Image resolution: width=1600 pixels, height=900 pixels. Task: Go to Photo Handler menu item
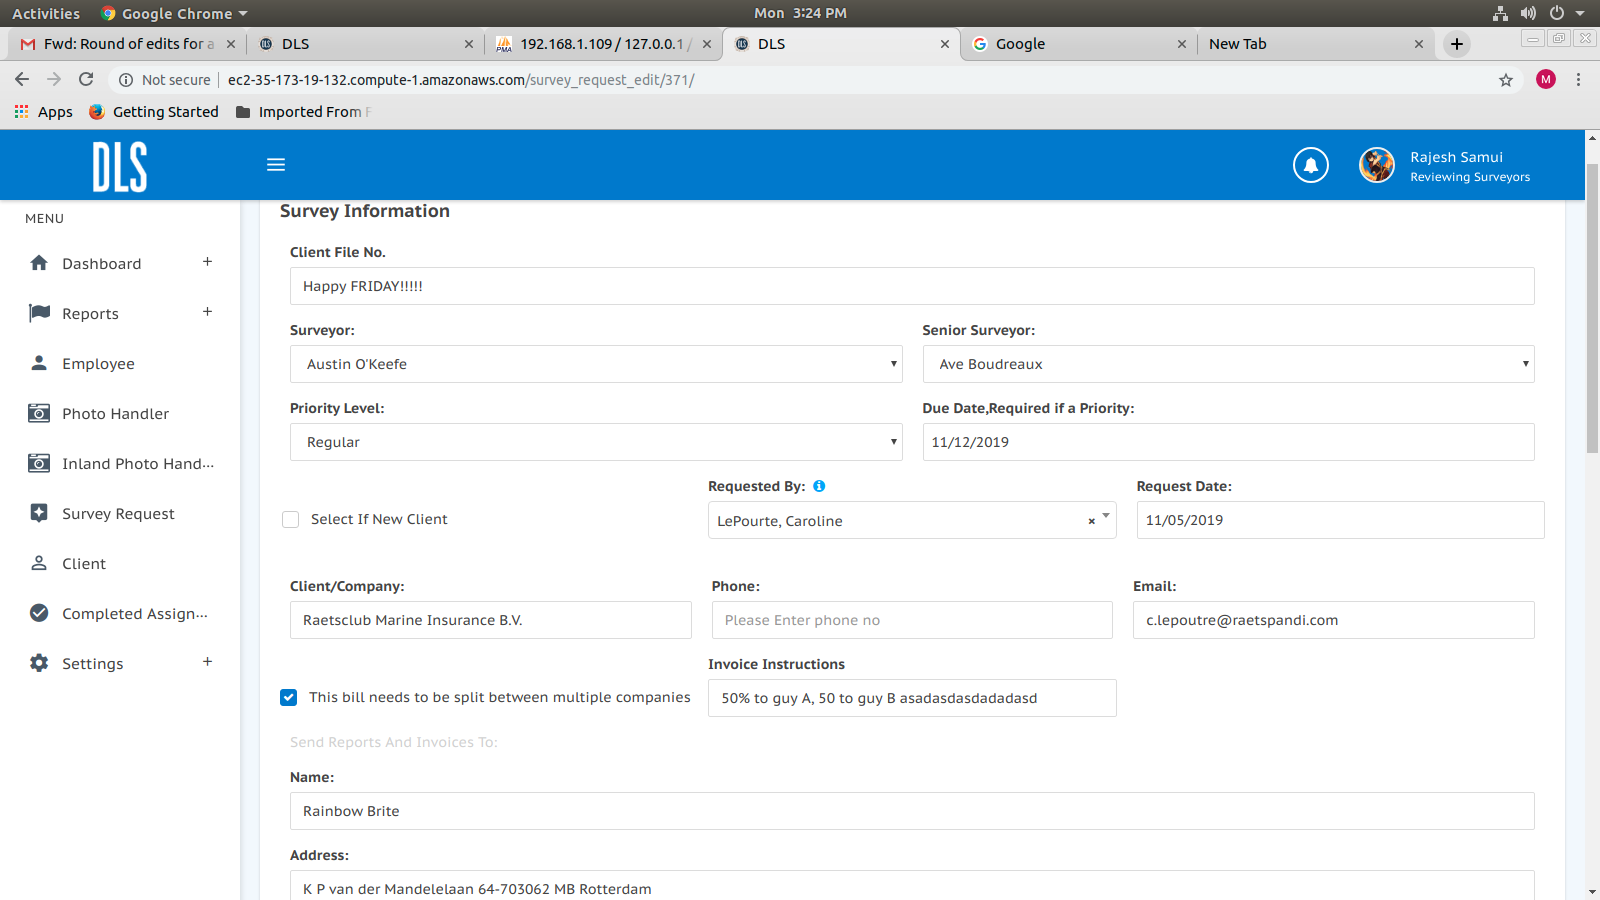click(x=115, y=414)
